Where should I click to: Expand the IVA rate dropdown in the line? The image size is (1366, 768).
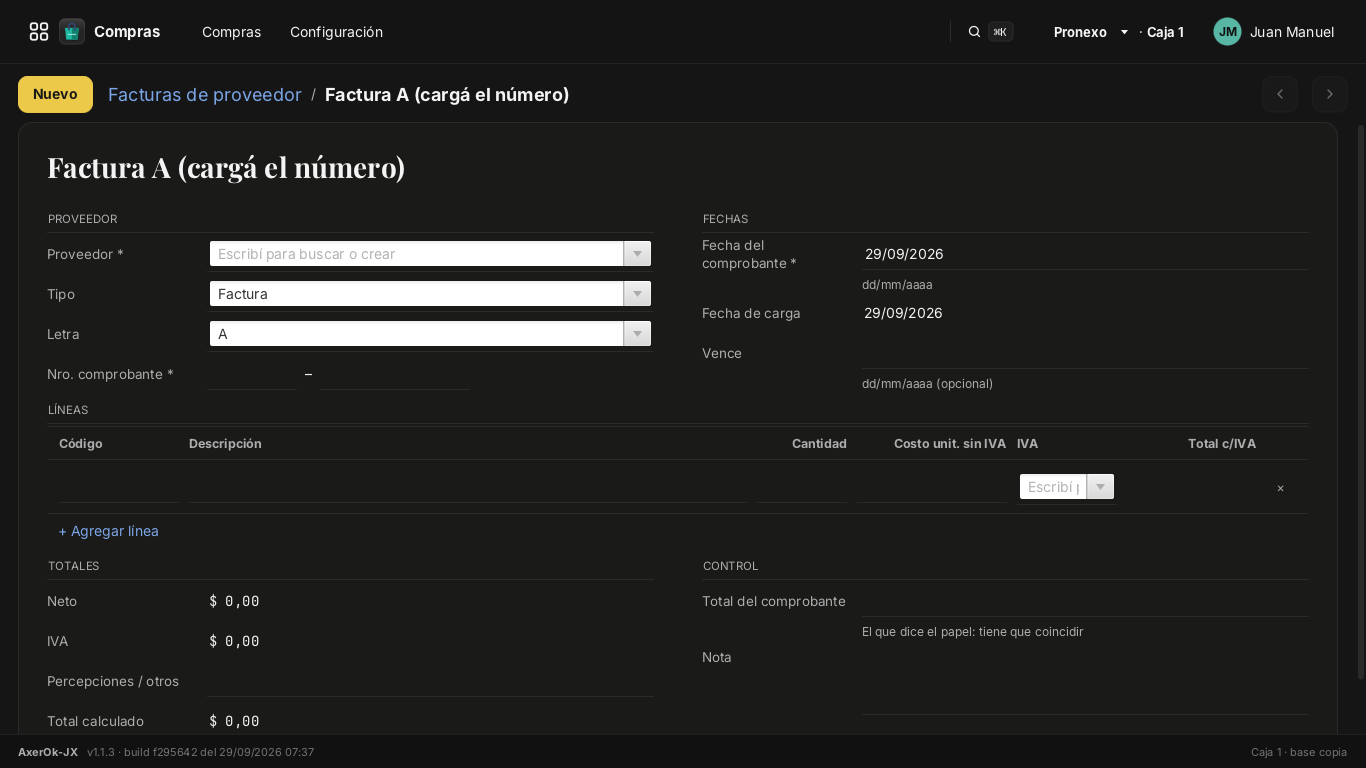pos(1100,487)
